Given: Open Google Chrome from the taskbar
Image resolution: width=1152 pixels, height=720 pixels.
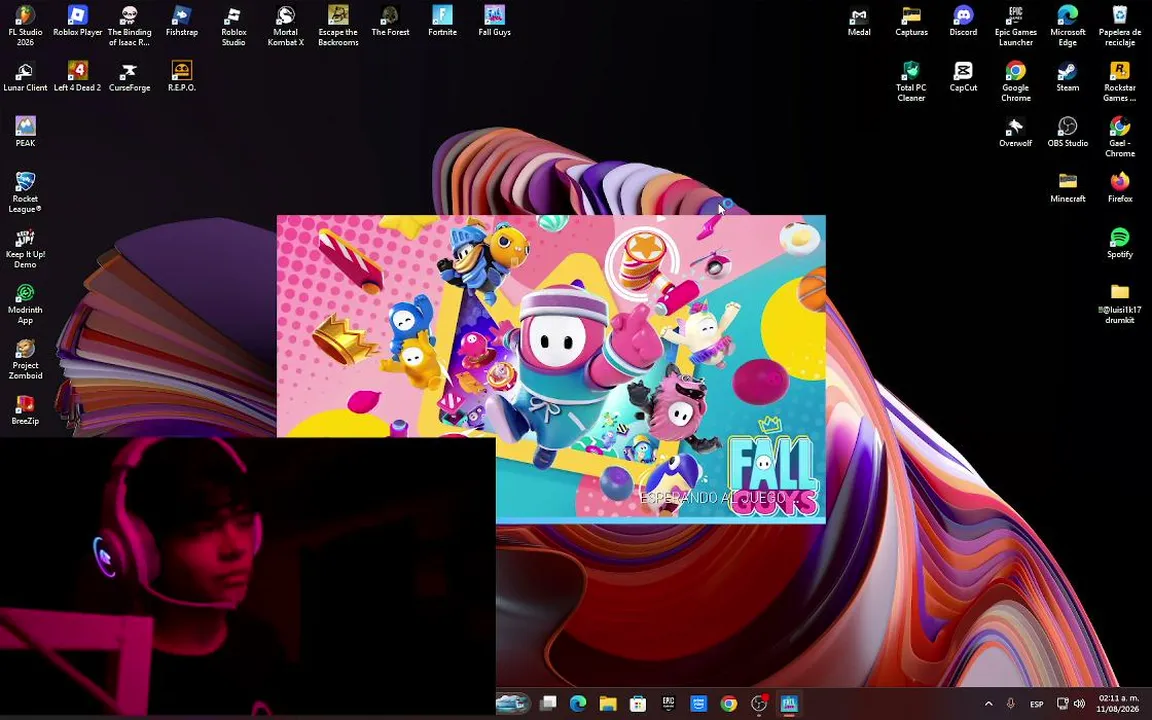Looking at the screenshot, I should tap(729, 704).
